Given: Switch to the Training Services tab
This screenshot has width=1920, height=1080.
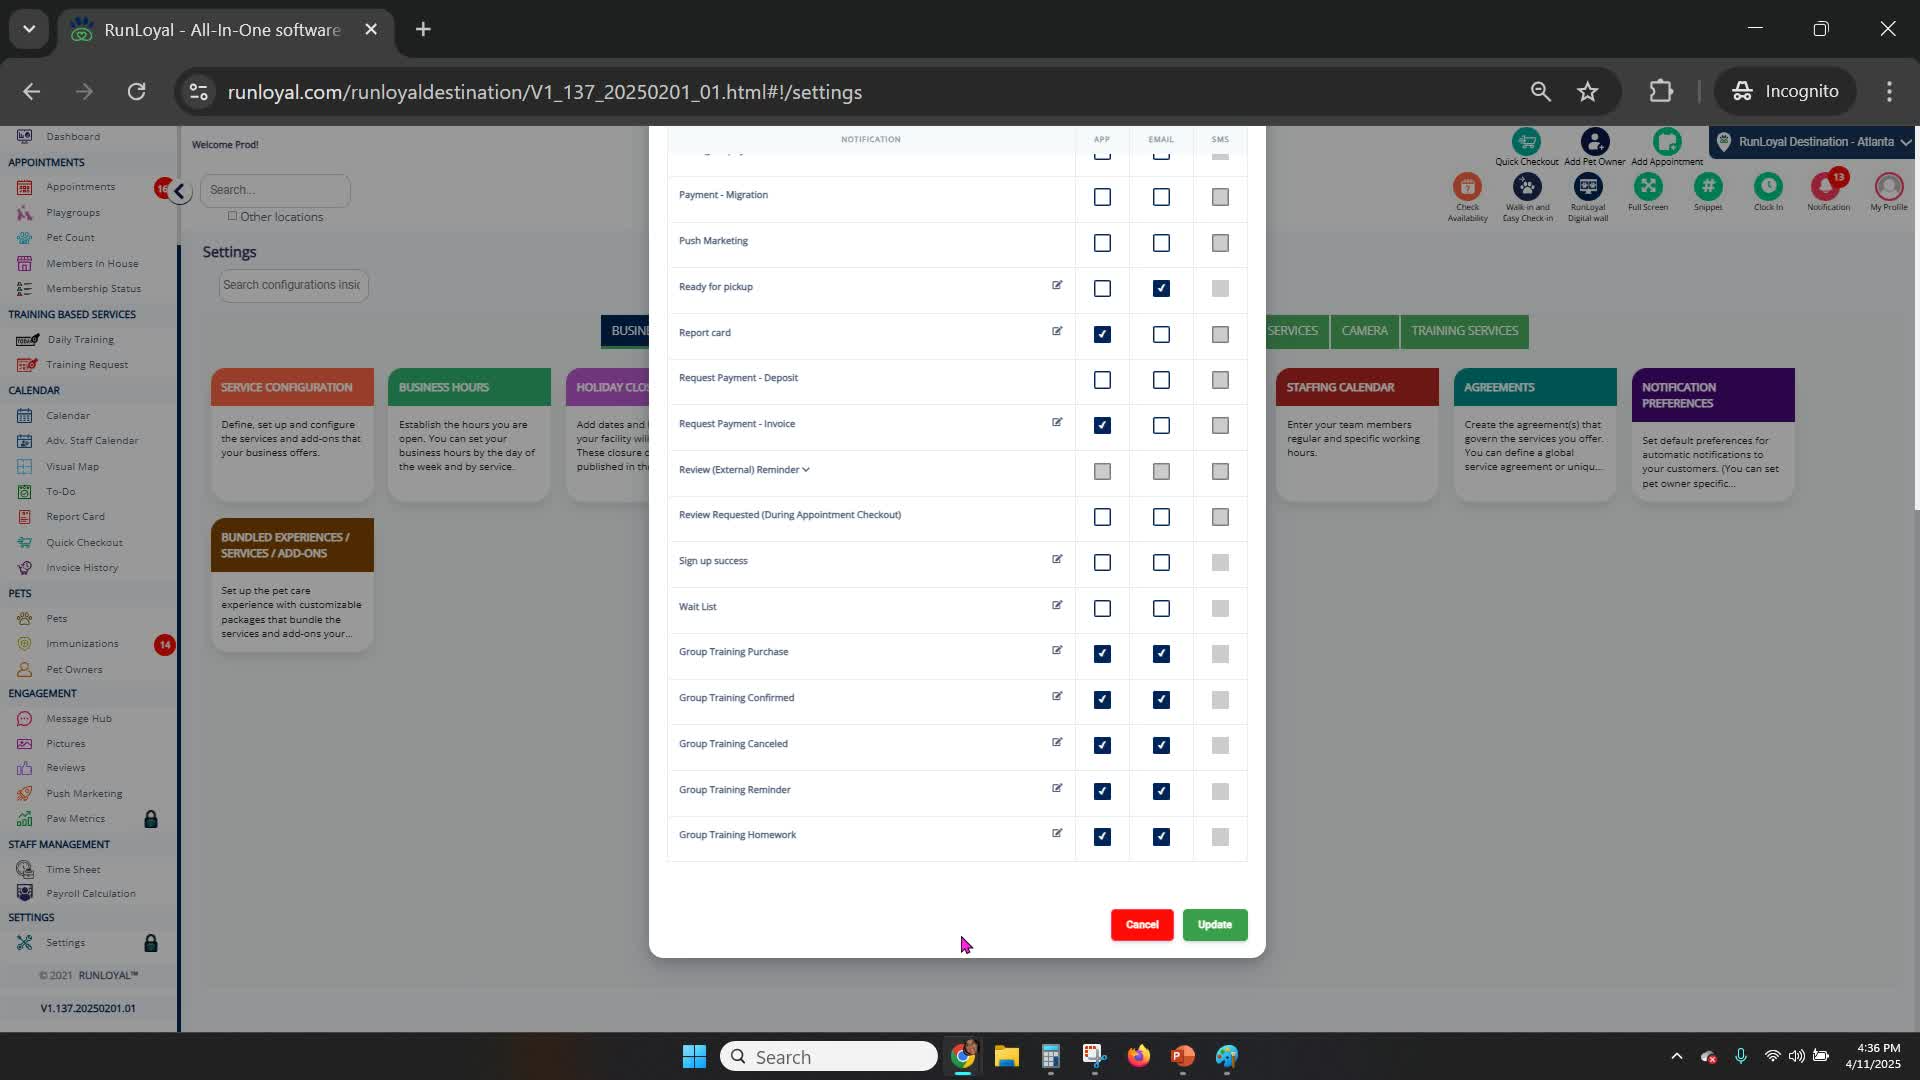Looking at the screenshot, I should pyautogui.click(x=1464, y=331).
